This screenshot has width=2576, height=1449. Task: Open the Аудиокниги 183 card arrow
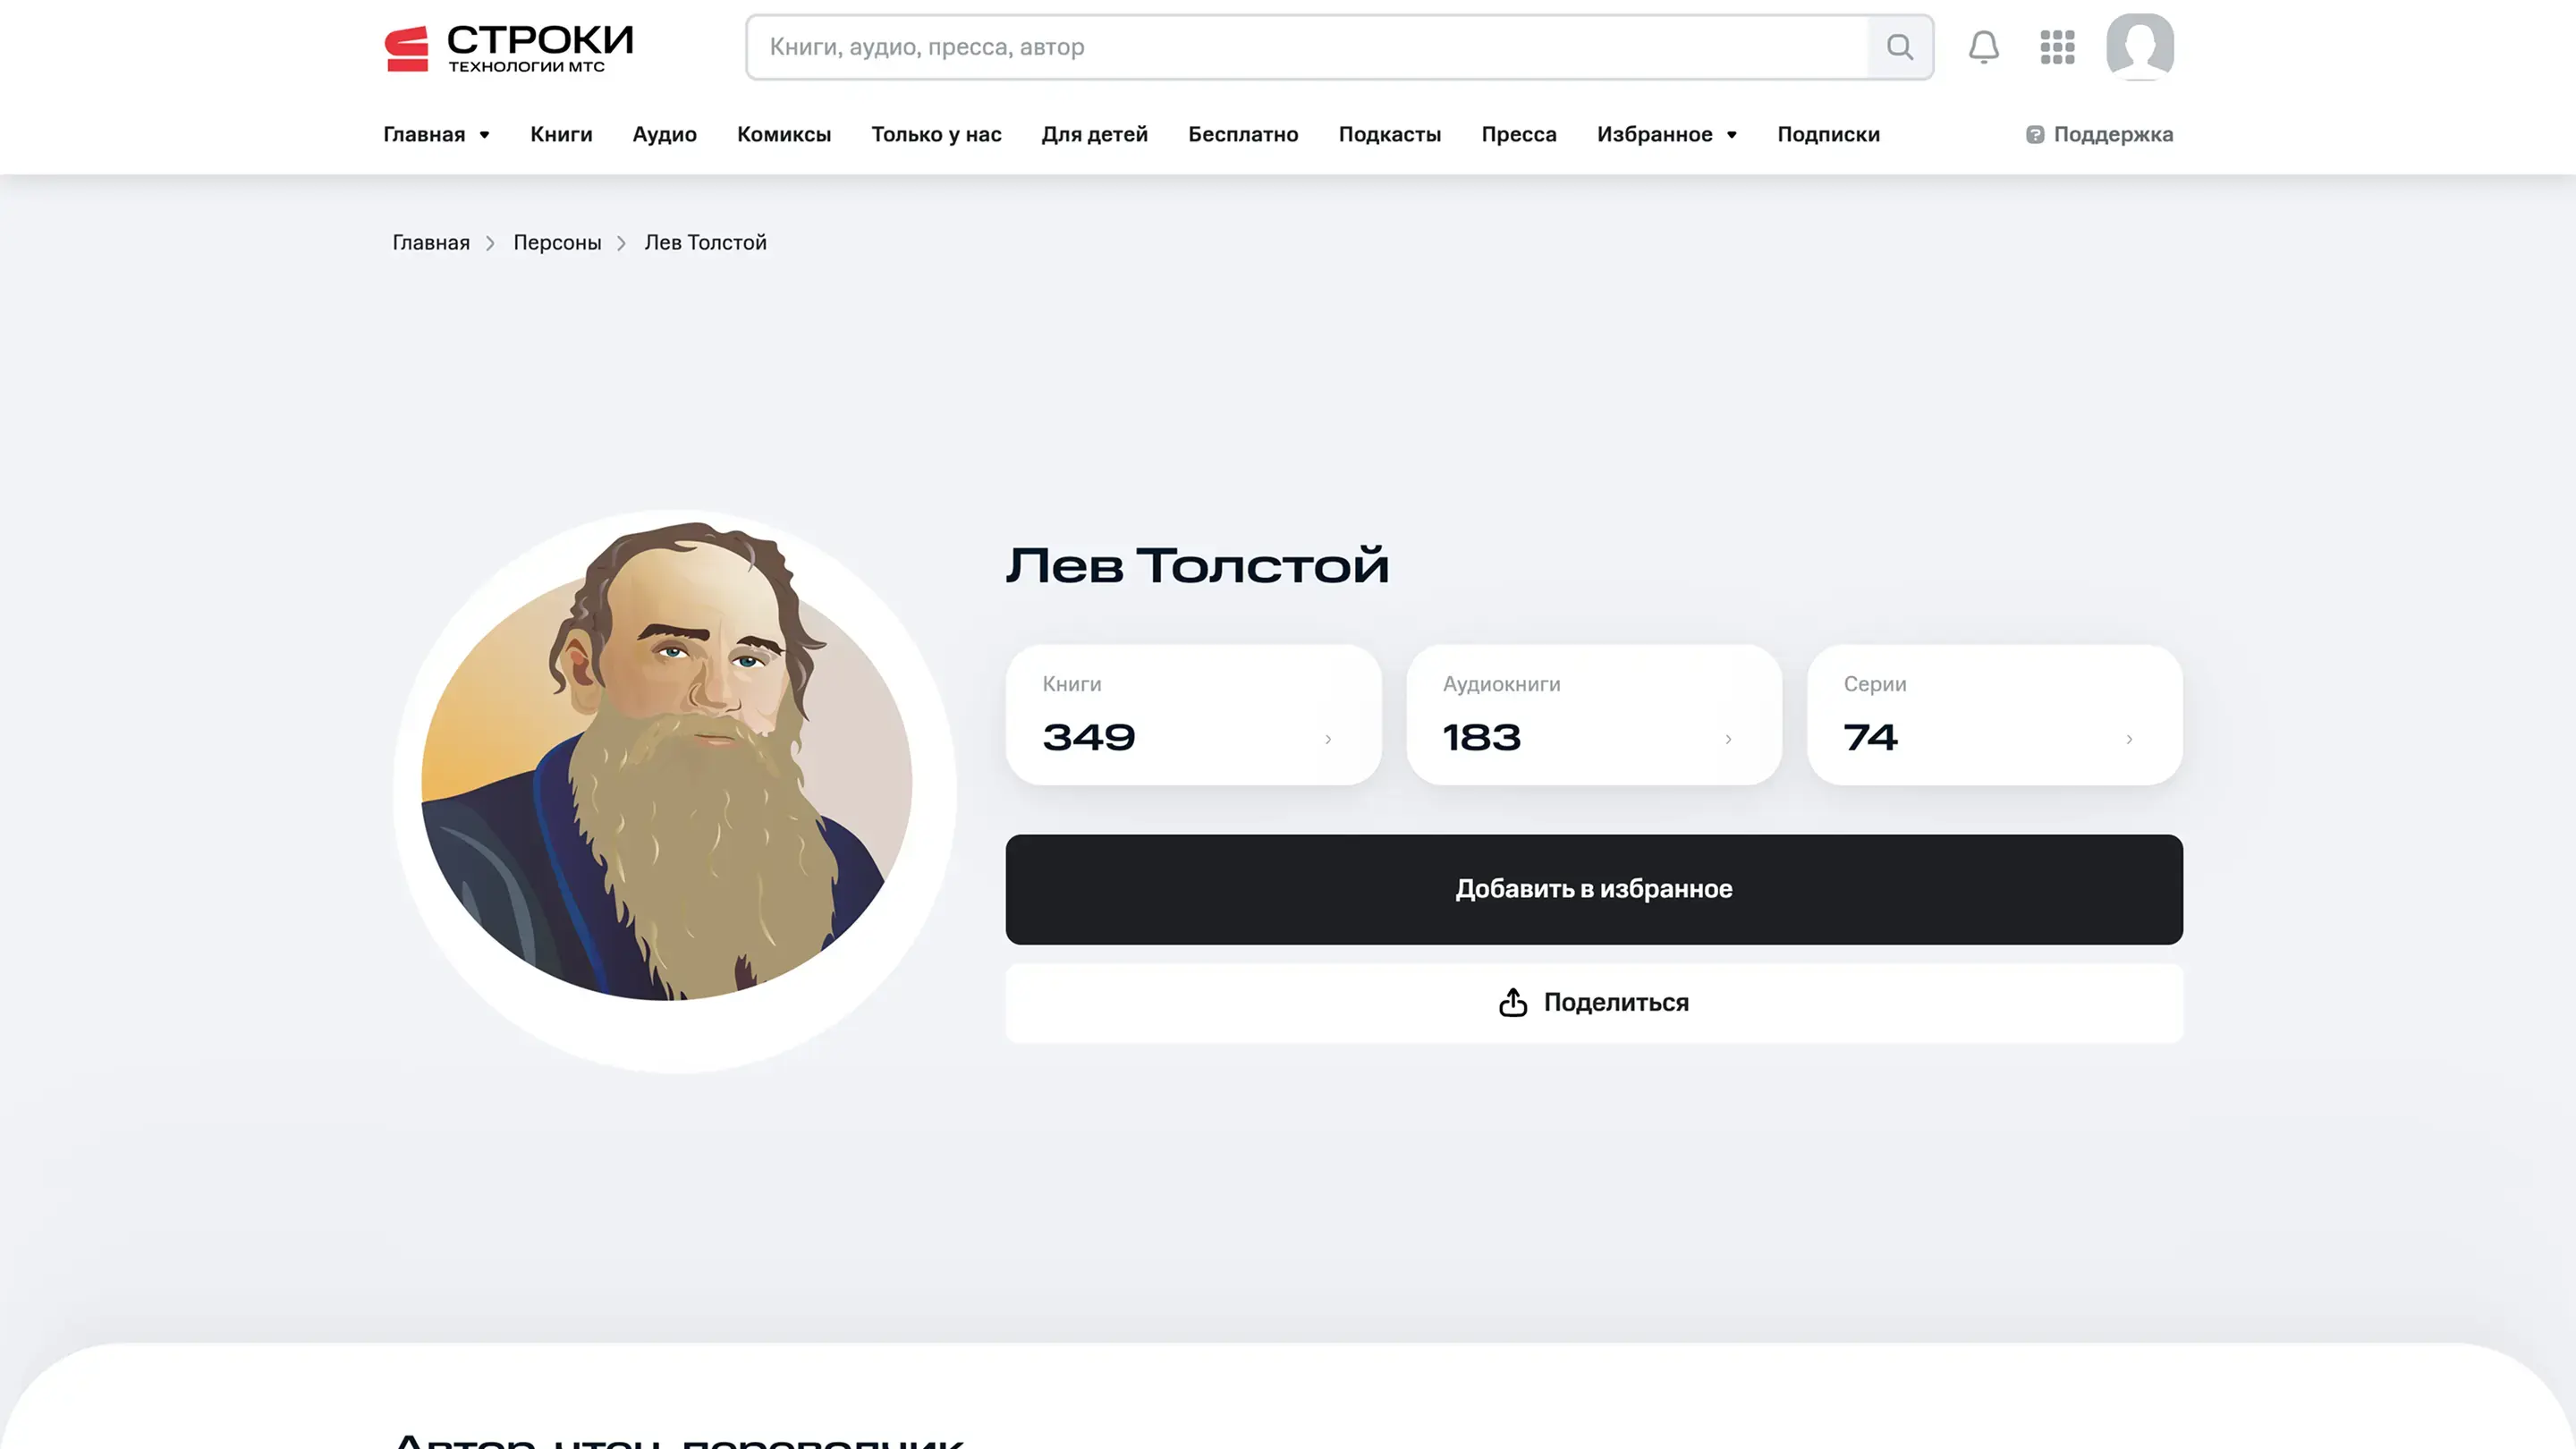click(1728, 739)
